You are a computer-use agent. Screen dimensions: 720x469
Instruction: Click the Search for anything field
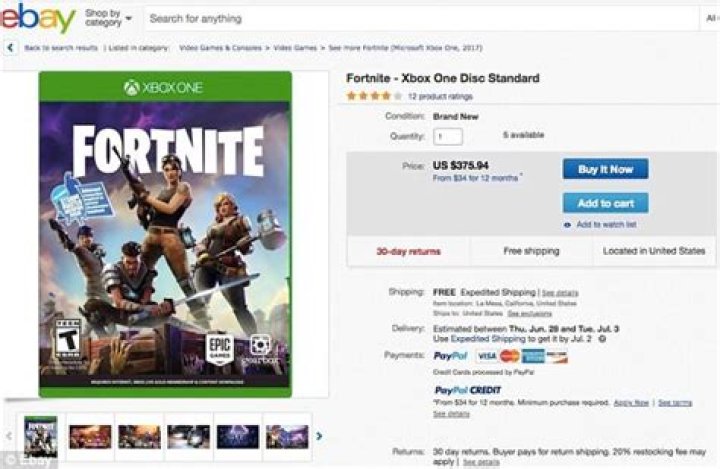click(400, 18)
